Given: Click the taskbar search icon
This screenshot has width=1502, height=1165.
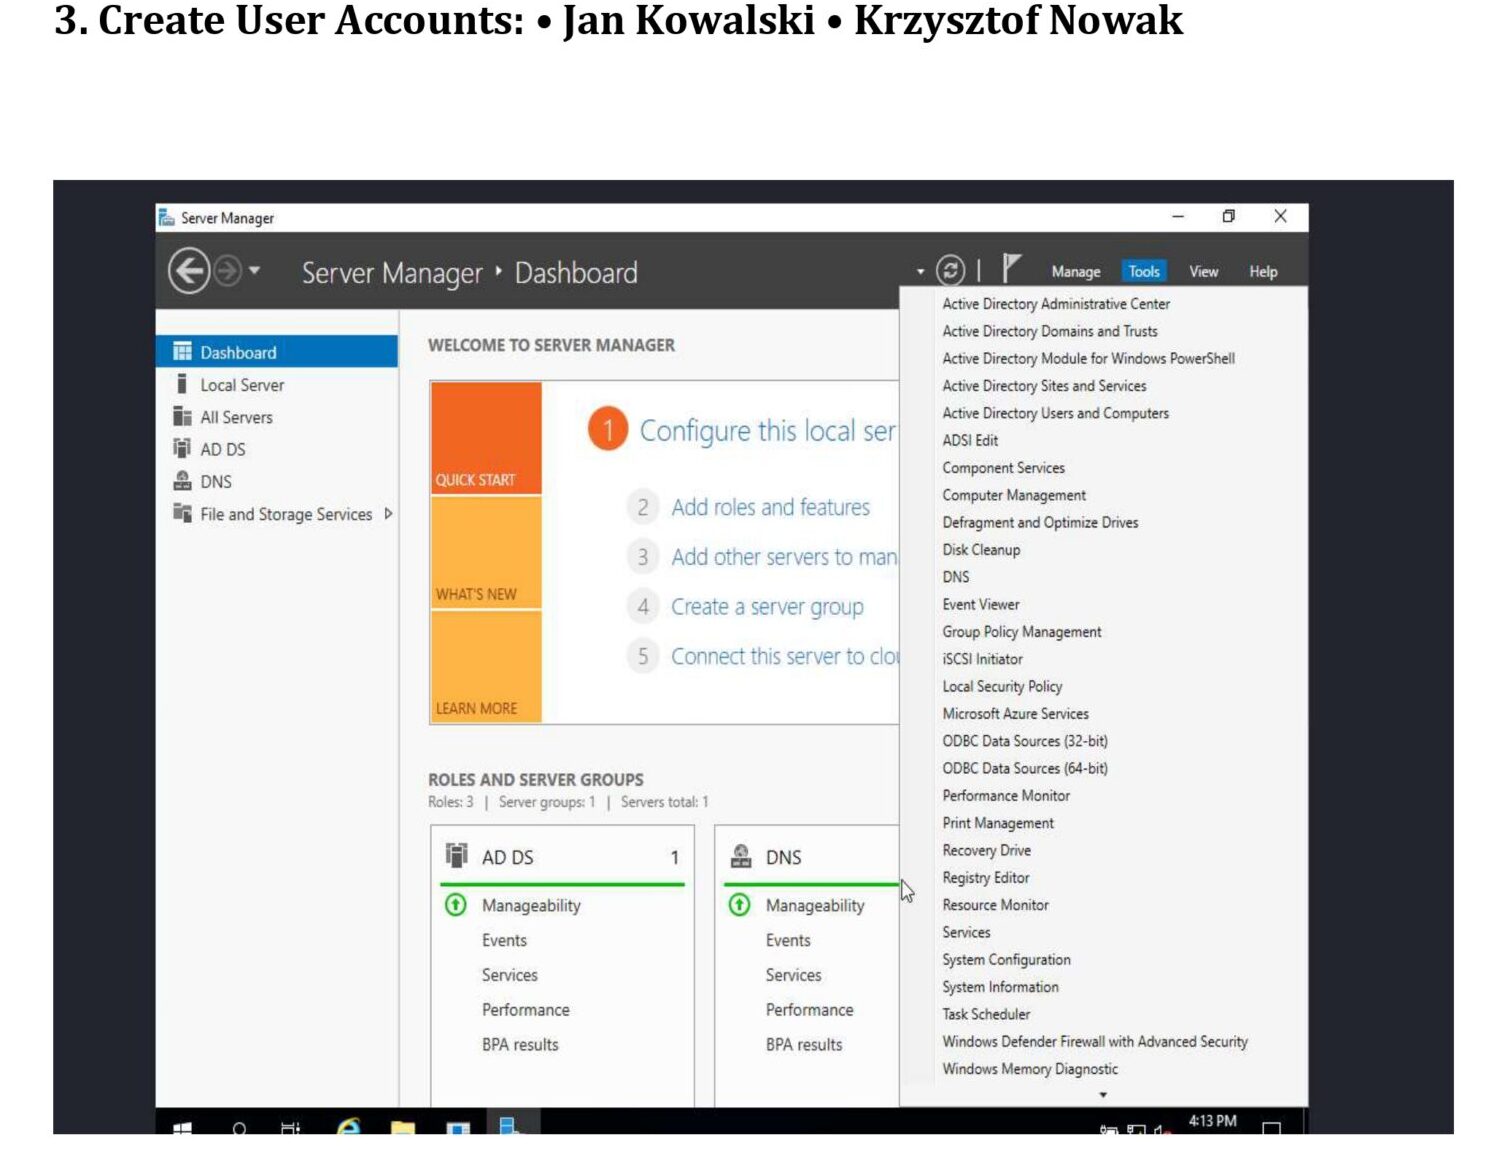Looking at the screenshot, I should 239,1128.
